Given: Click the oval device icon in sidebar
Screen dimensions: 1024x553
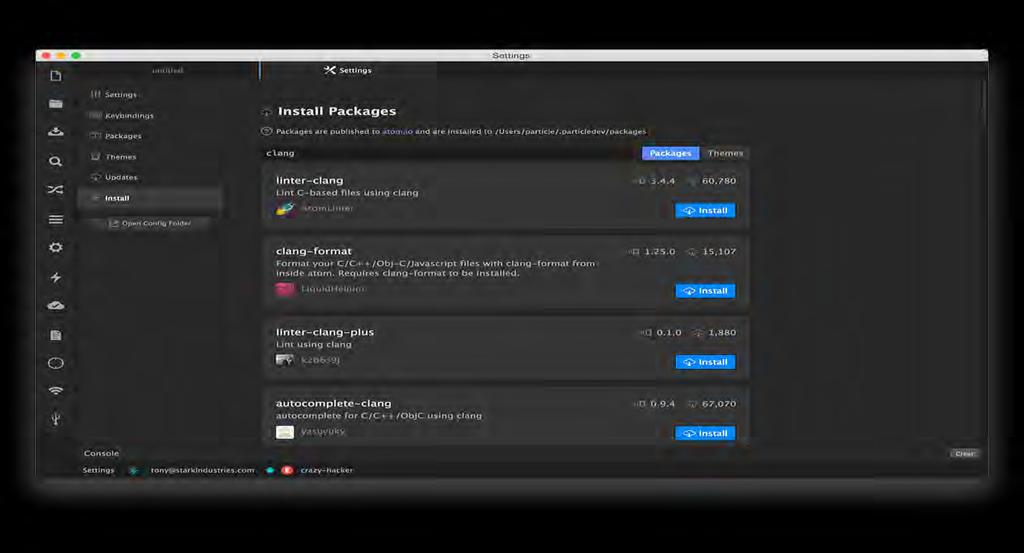Looking at the screenshot, I should 56,363.
